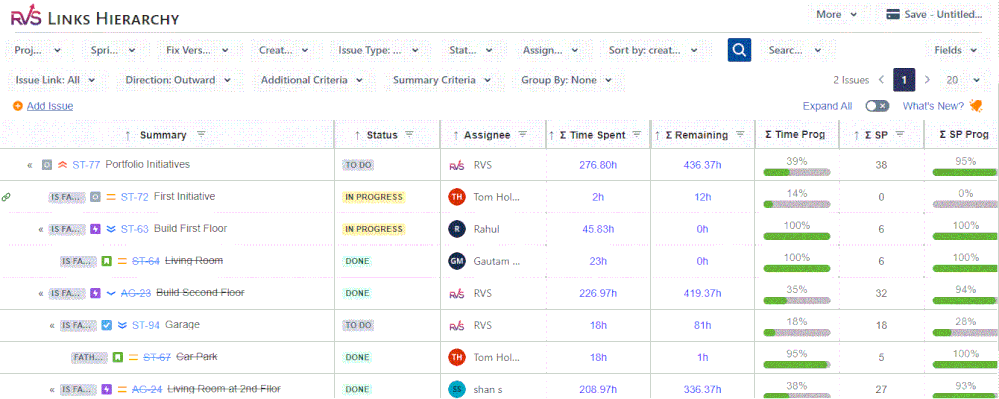Image resolution: width=999 pixels, height=399 pixels.
Task: Open the Status column filter icon
Action: pos(410,134)
